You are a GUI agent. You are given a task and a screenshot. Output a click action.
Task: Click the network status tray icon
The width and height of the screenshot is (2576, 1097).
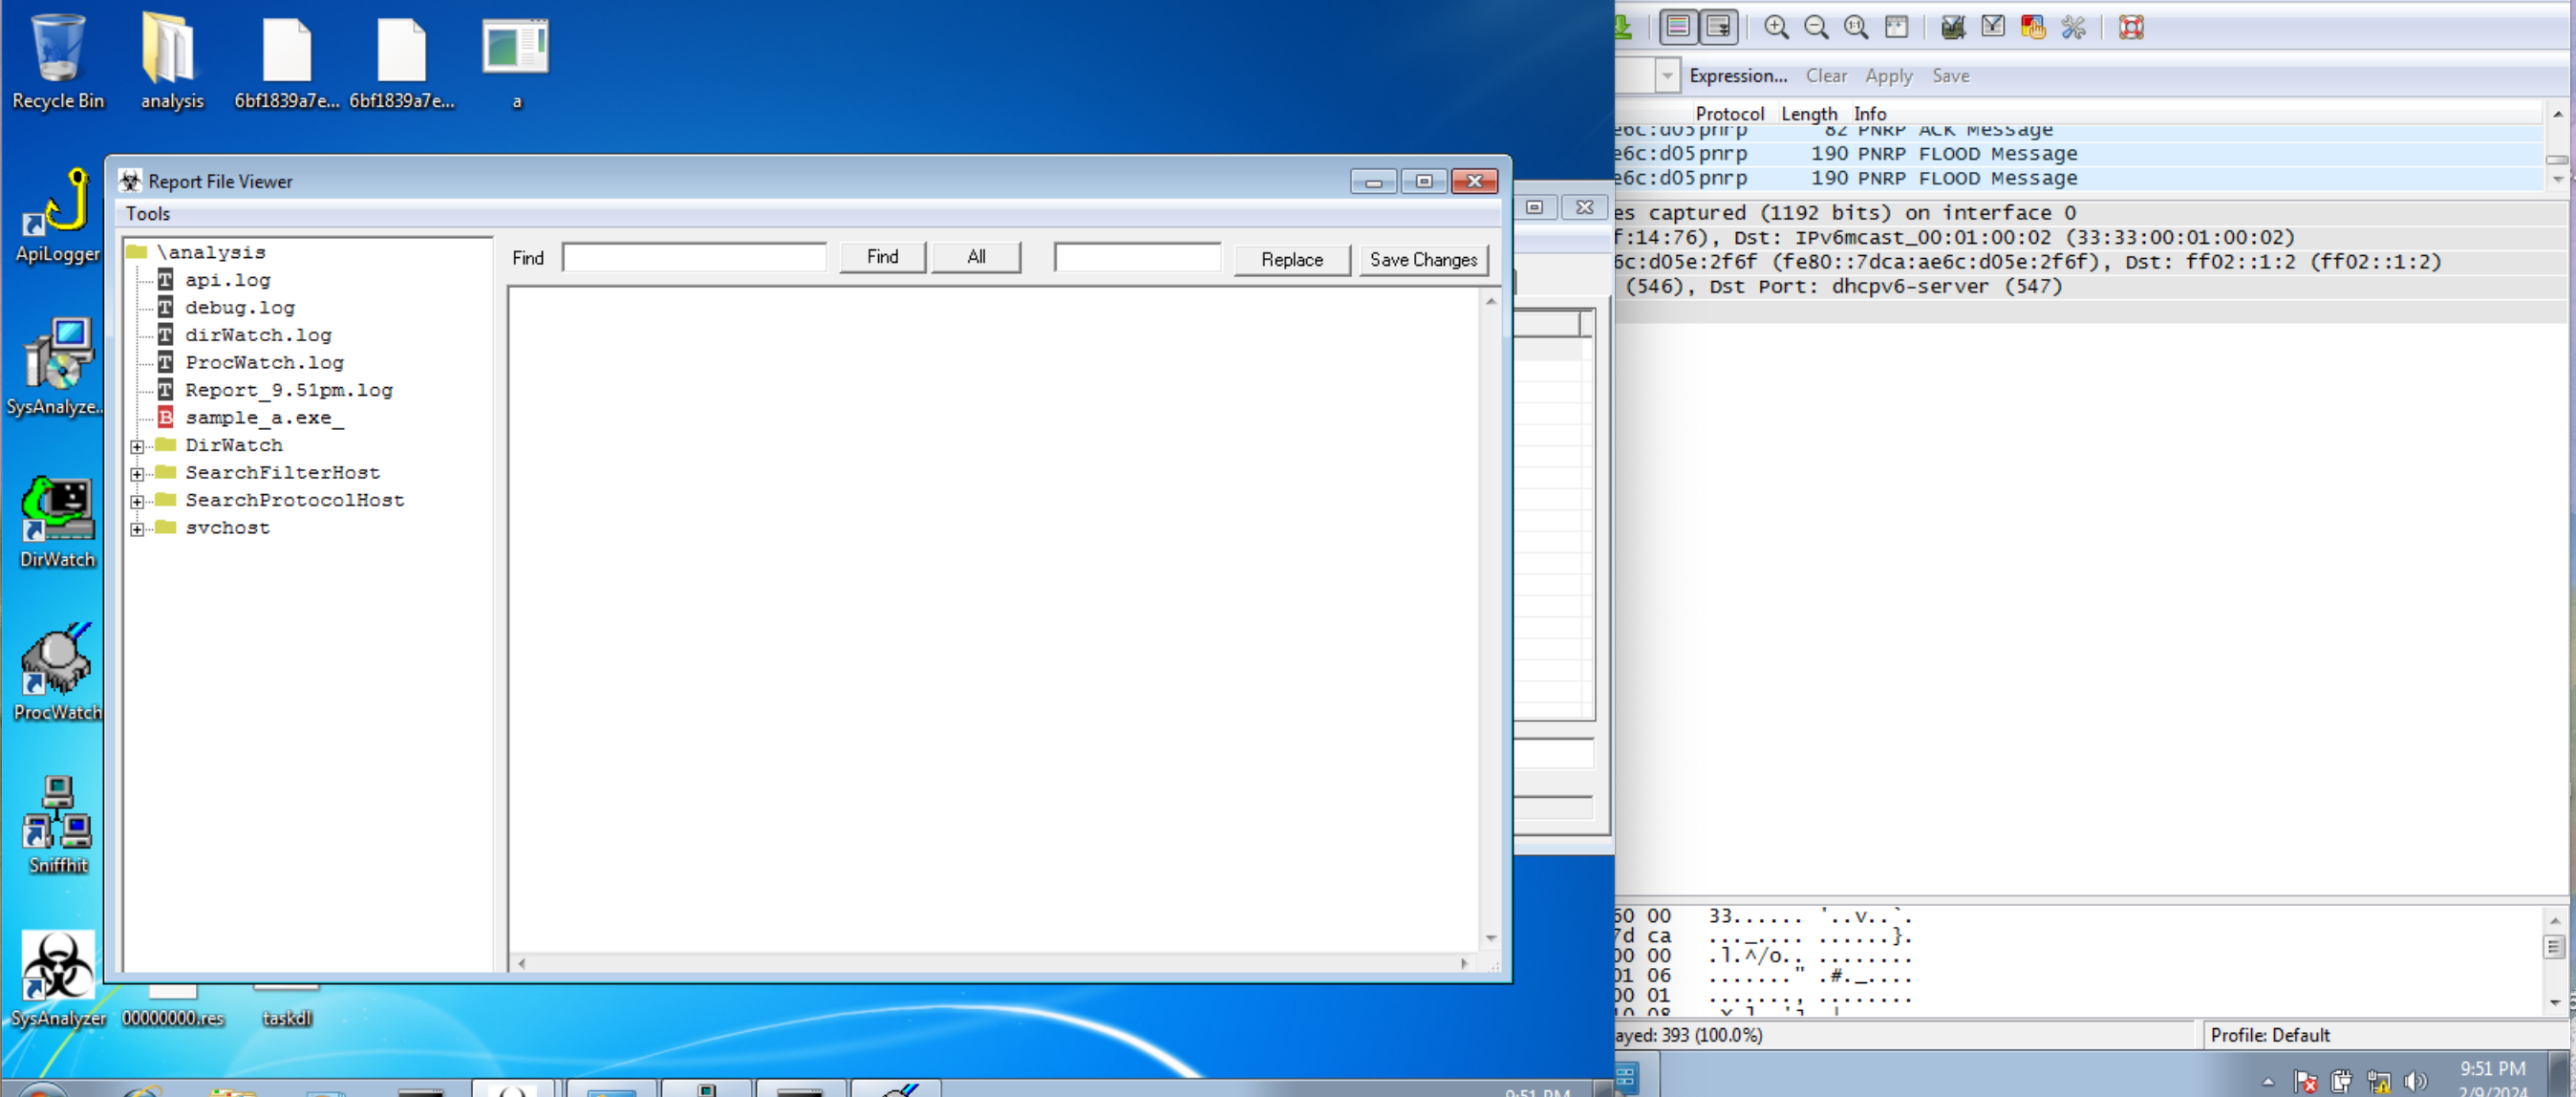click(2379, 1081)
